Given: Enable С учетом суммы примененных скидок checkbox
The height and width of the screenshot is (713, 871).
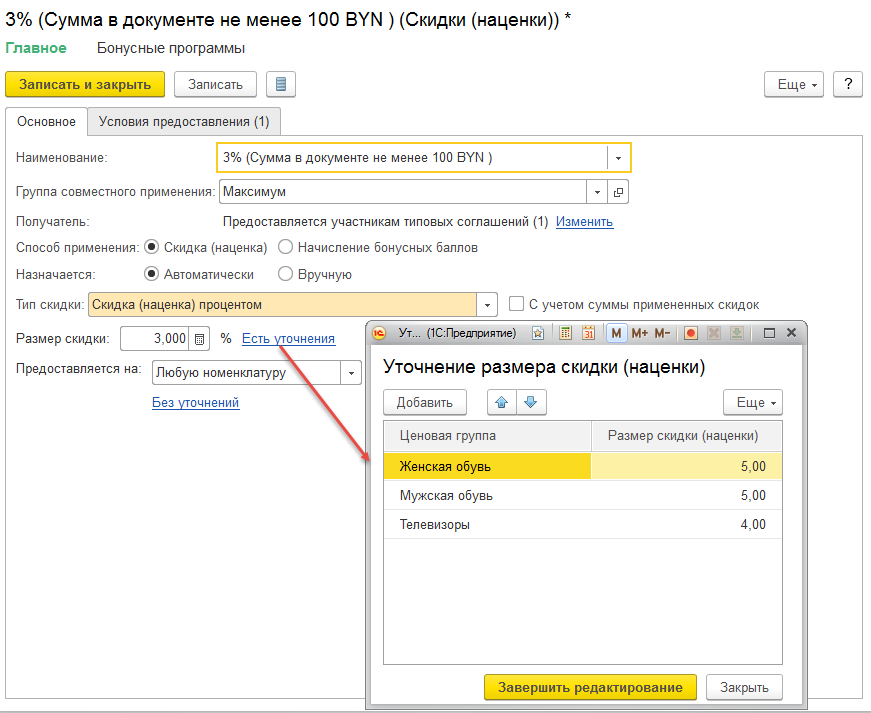Looking at the screenshot, I should point(516,304).
